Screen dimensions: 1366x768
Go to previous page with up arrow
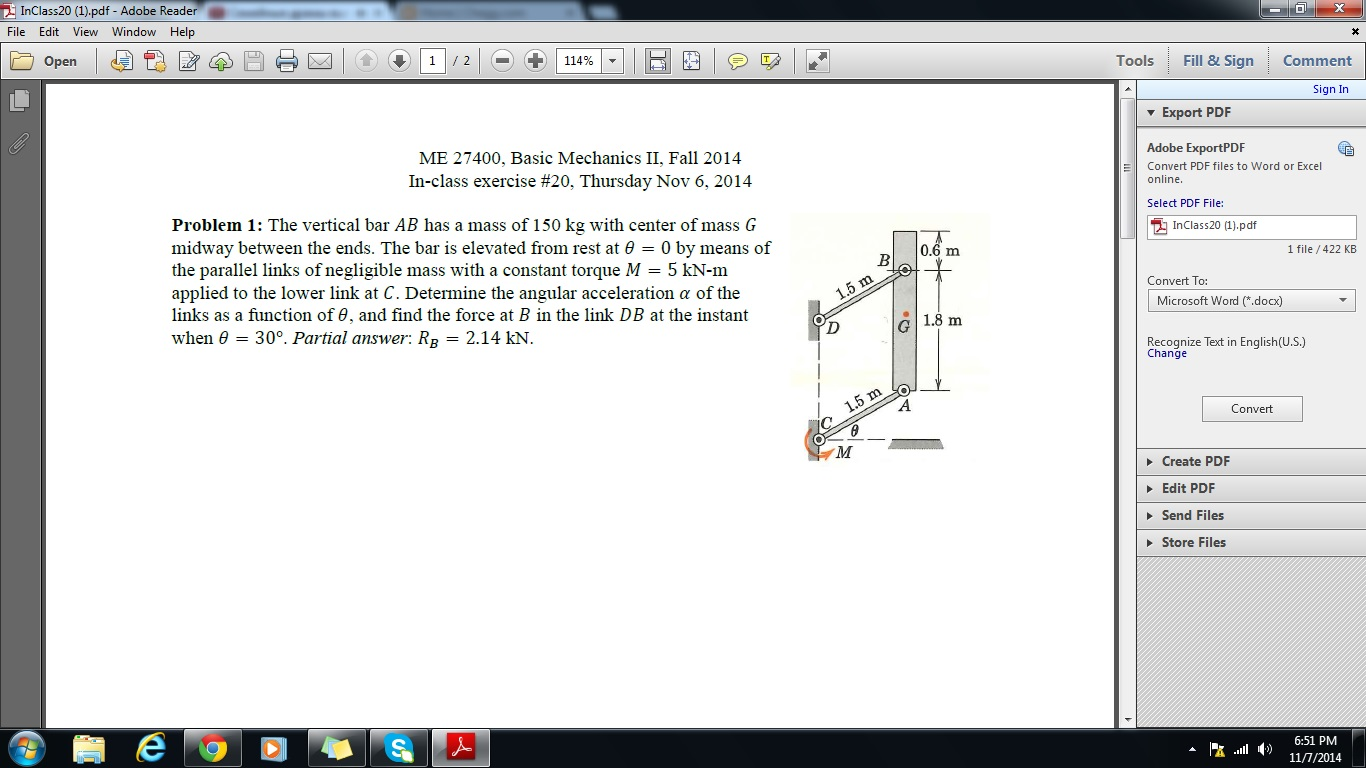366,61
